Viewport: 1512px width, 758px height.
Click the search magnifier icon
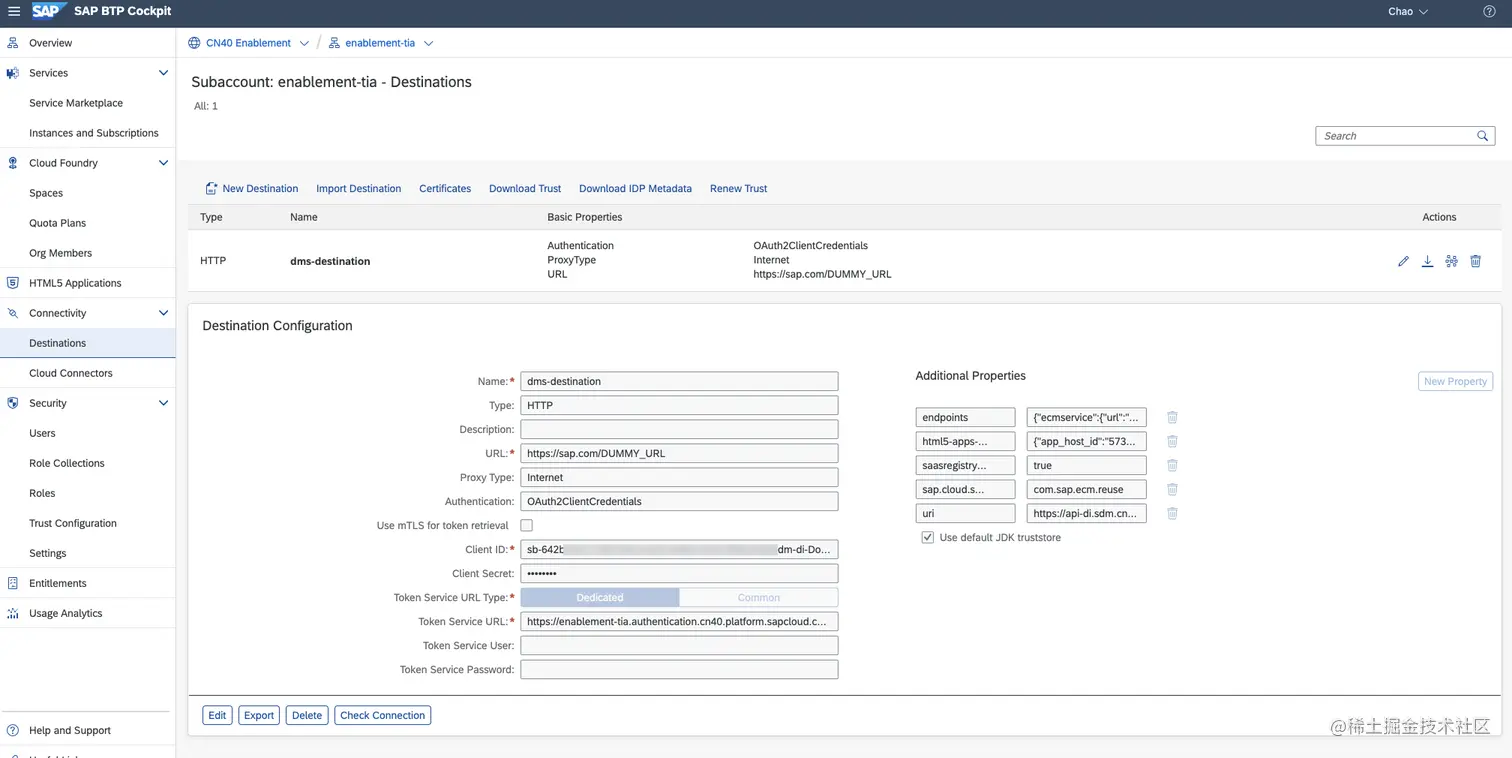coord(1483,136)
